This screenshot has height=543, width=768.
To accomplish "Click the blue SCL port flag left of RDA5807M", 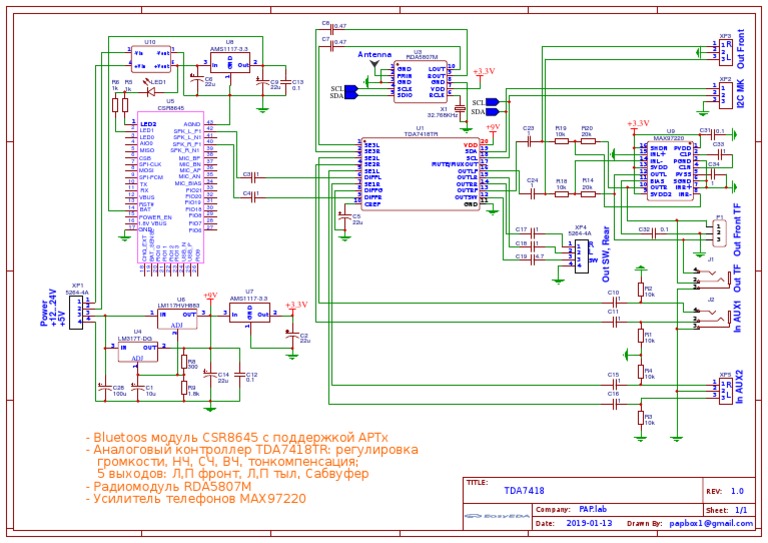I will (351, 89).
